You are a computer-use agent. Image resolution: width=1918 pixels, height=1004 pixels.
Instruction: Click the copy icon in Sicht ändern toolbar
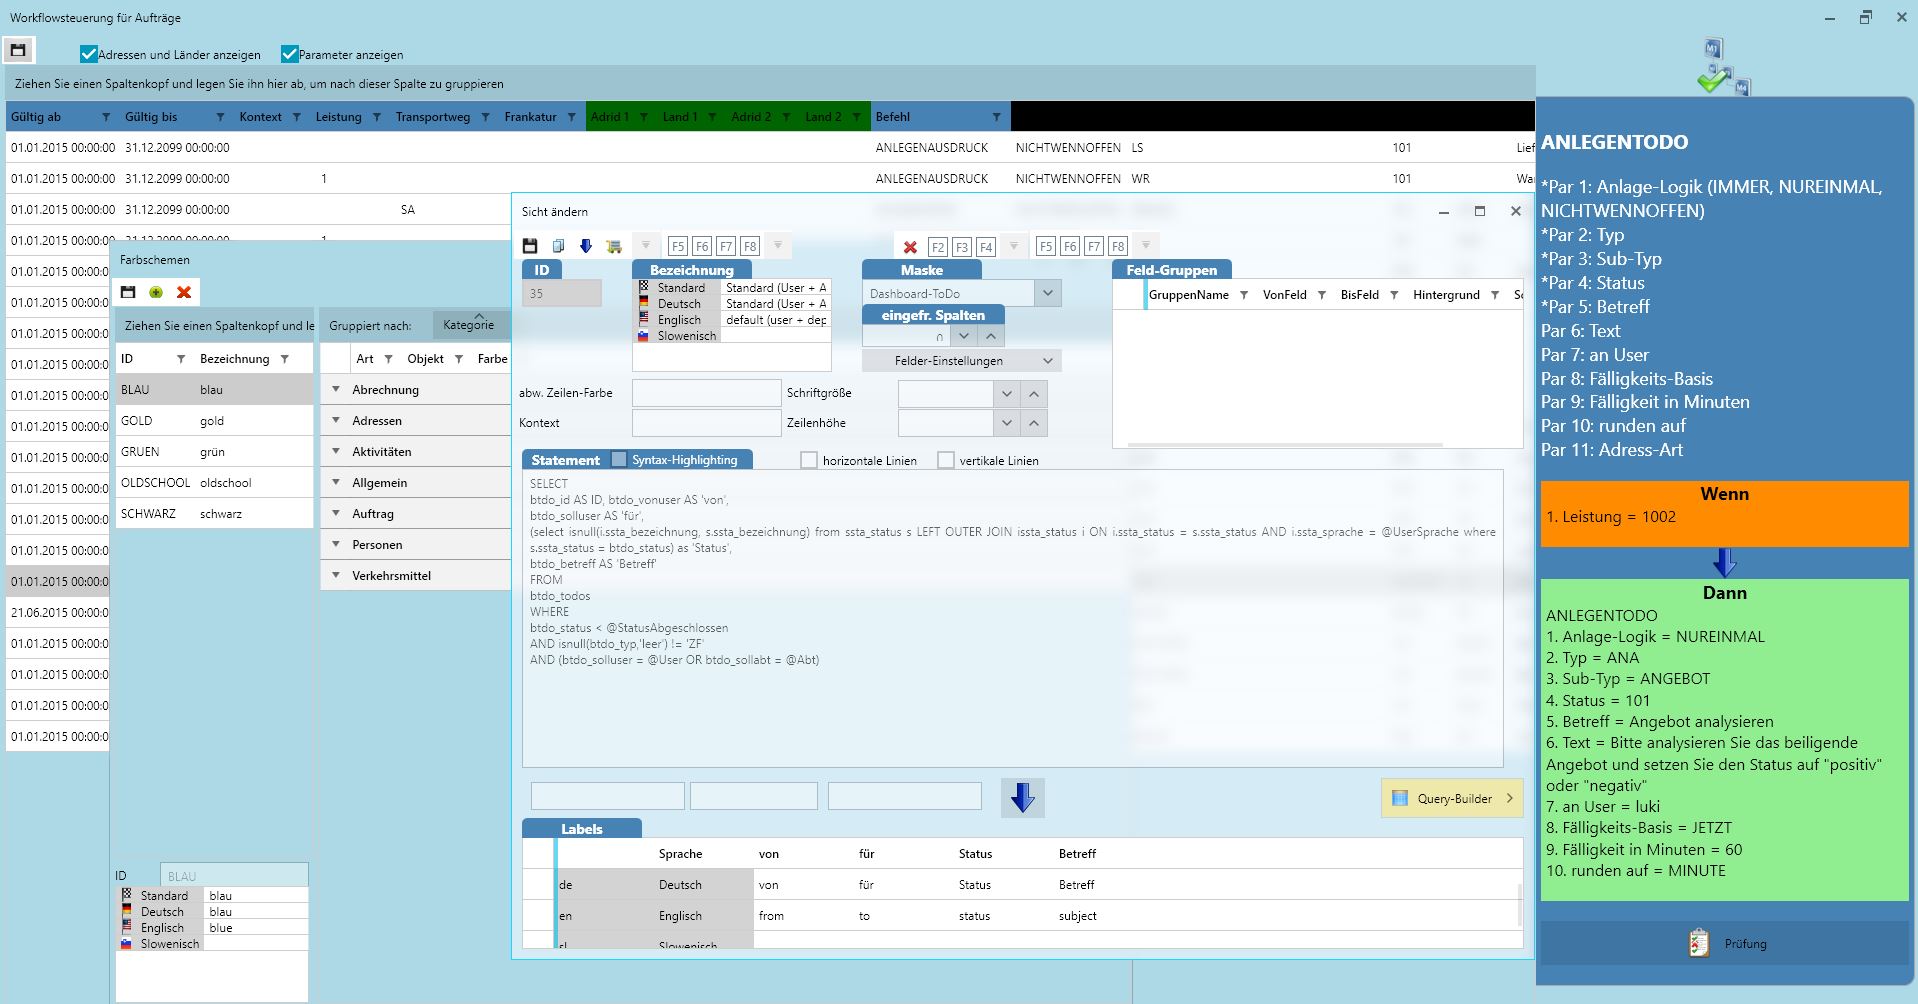coord(558,246)
